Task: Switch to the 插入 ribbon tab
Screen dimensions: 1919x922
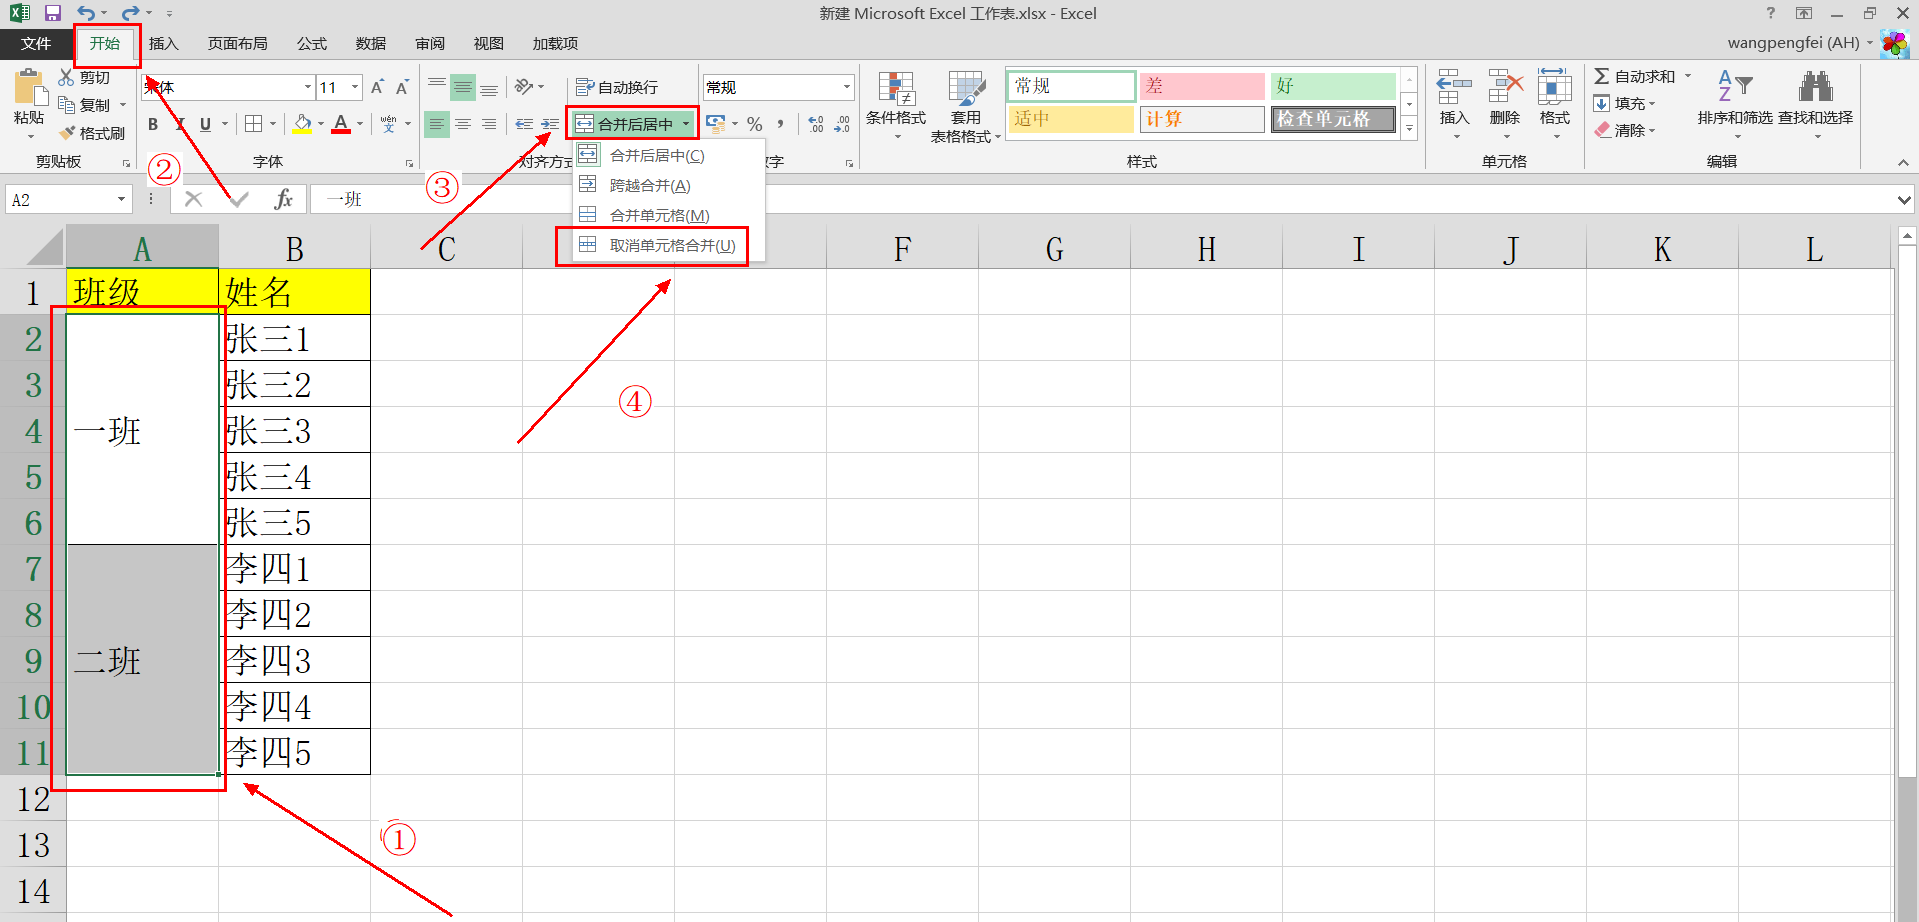Action: [163, 44]
